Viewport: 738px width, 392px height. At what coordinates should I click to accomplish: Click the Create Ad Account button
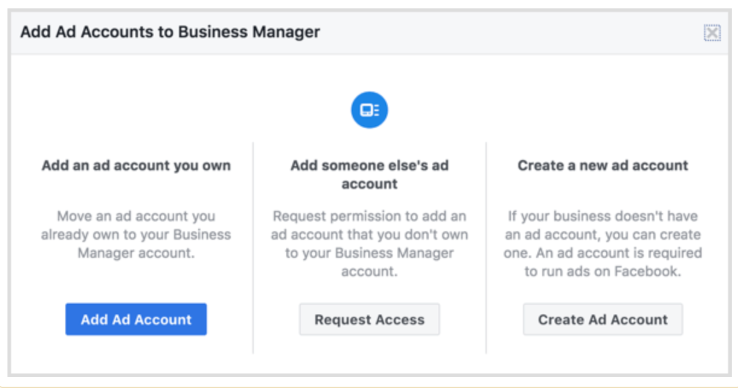(603, 319)
